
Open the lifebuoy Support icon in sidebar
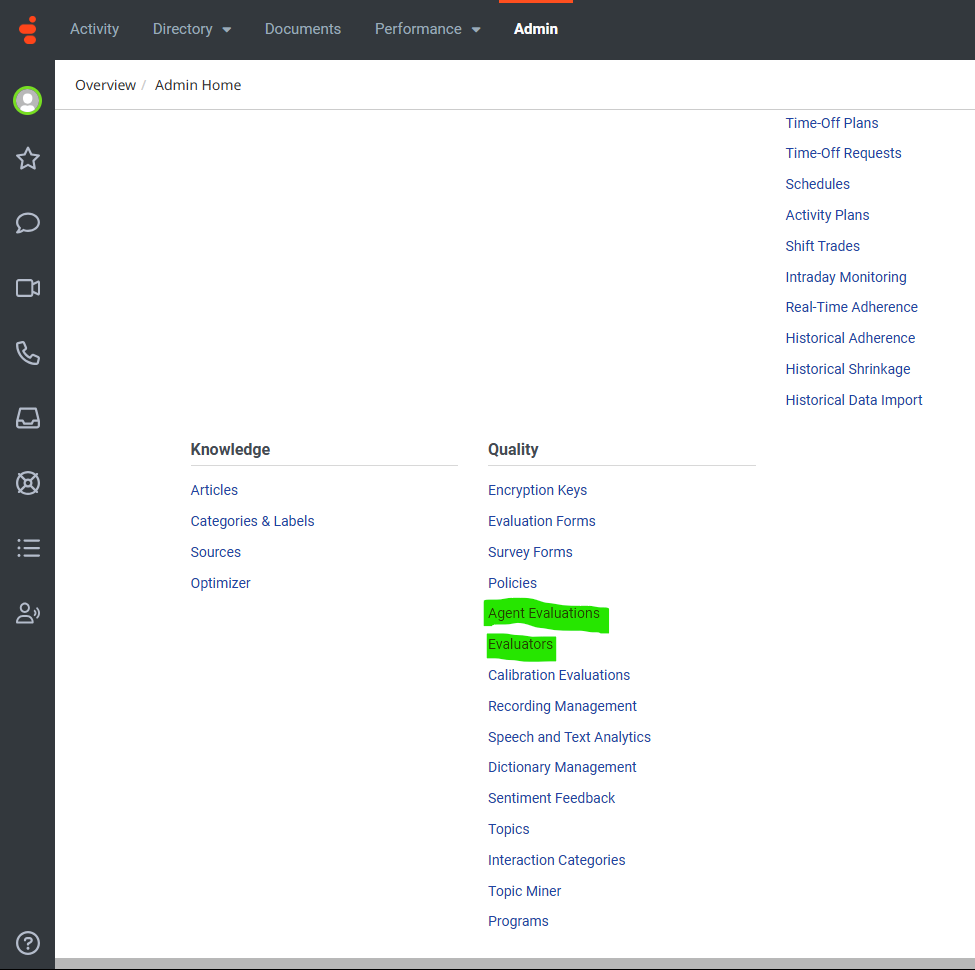pos(28,483)
